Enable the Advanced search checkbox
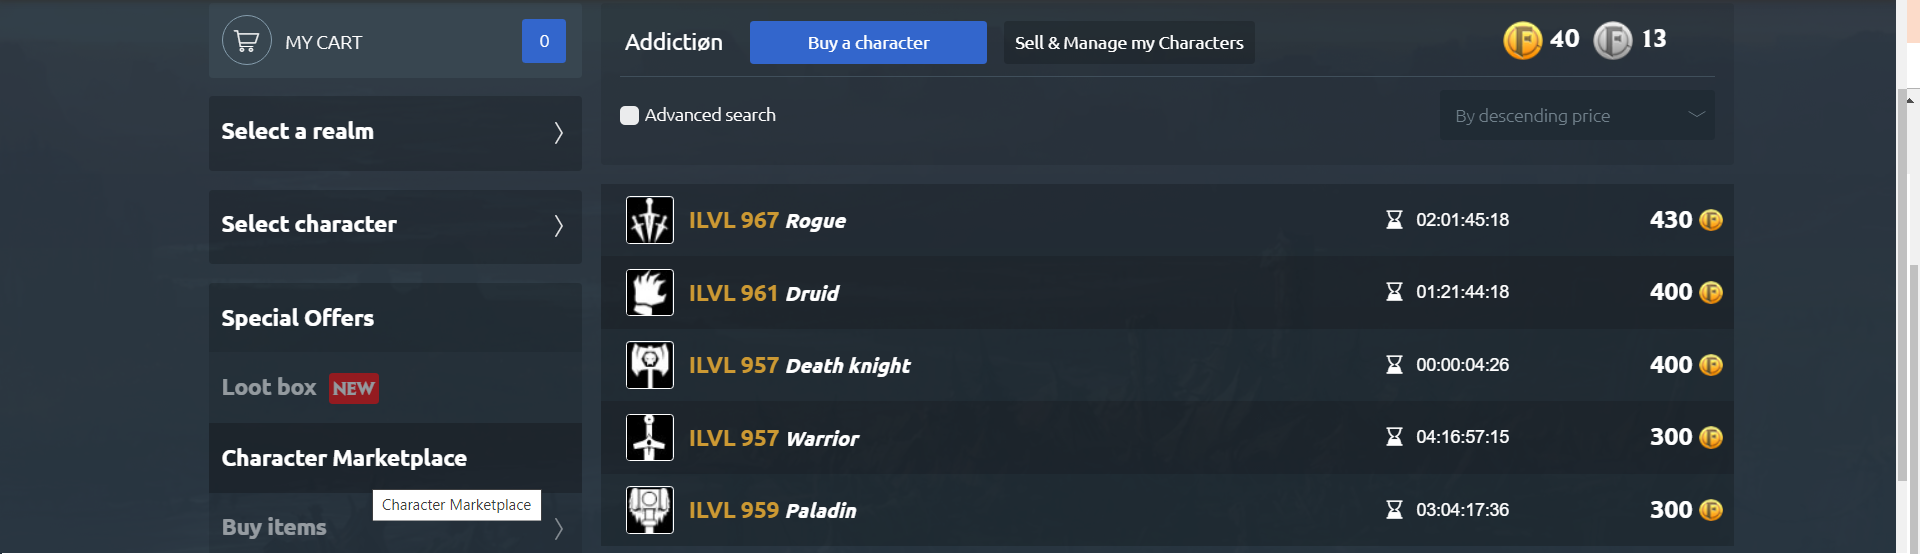This screenshot has height=554, width=1920. coord(630,115)
